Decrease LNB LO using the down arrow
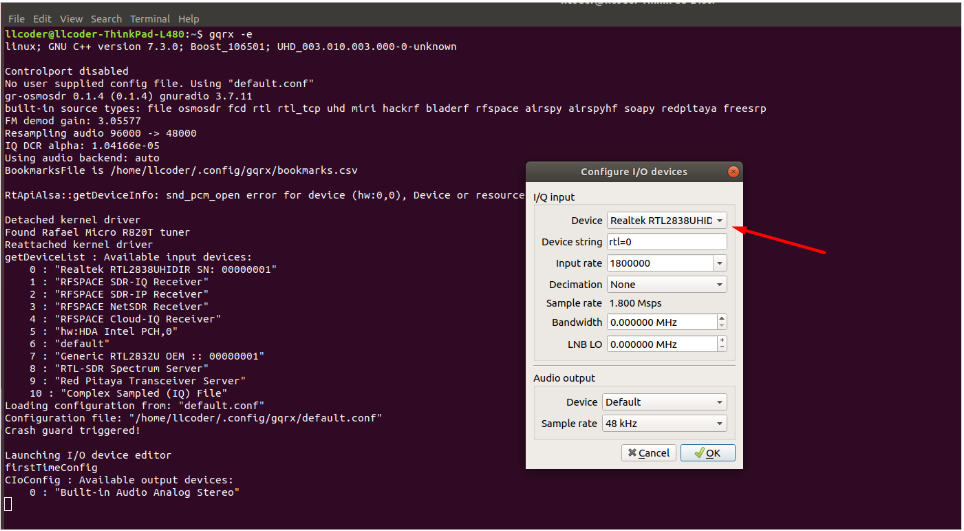 pos(720,348)
